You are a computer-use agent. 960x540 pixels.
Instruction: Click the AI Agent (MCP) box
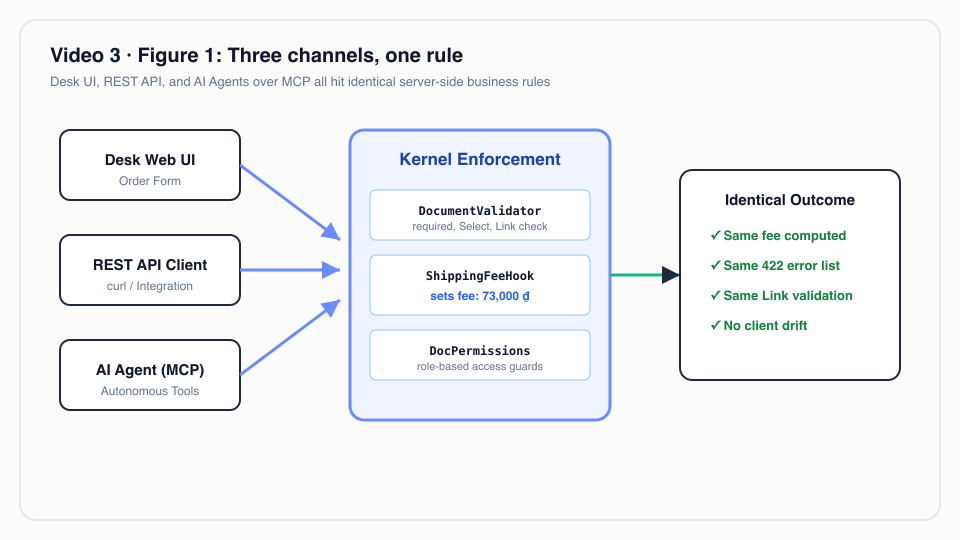[150, 375]
